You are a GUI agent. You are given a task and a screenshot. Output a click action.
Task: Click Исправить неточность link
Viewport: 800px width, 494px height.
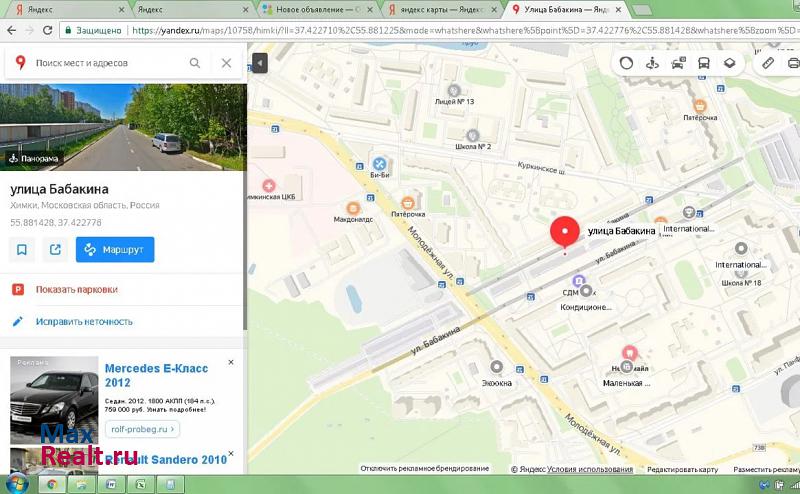click(84, 322)
